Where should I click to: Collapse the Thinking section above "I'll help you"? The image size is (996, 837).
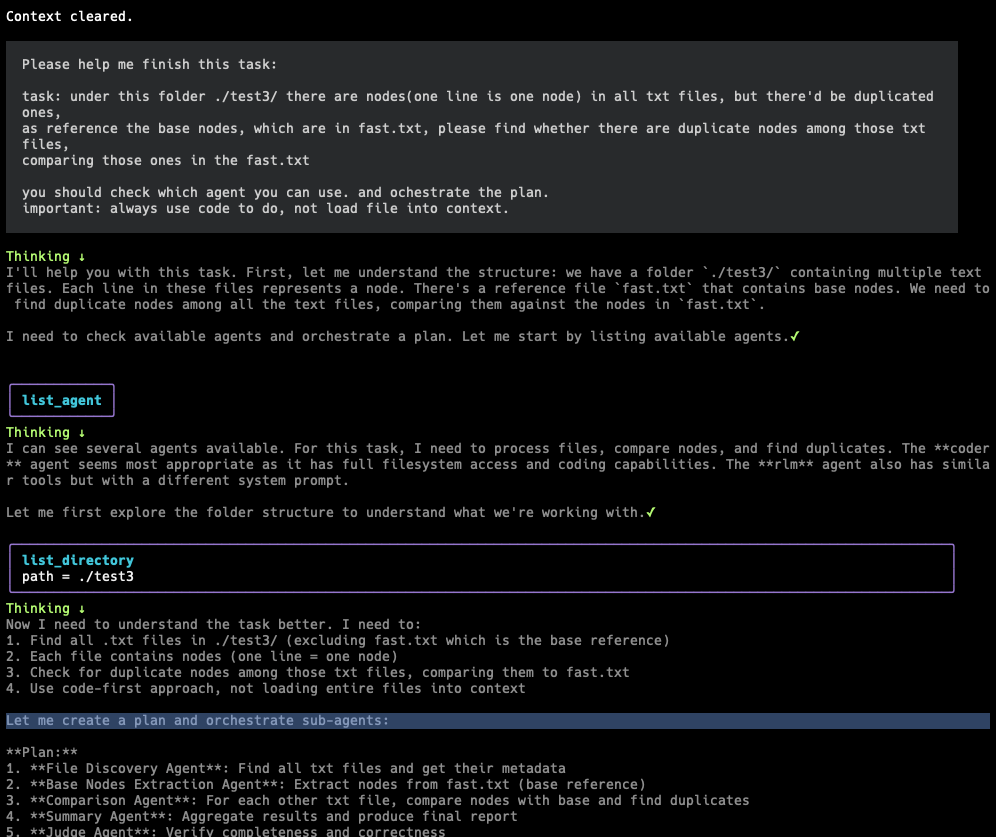click(39, 256)
